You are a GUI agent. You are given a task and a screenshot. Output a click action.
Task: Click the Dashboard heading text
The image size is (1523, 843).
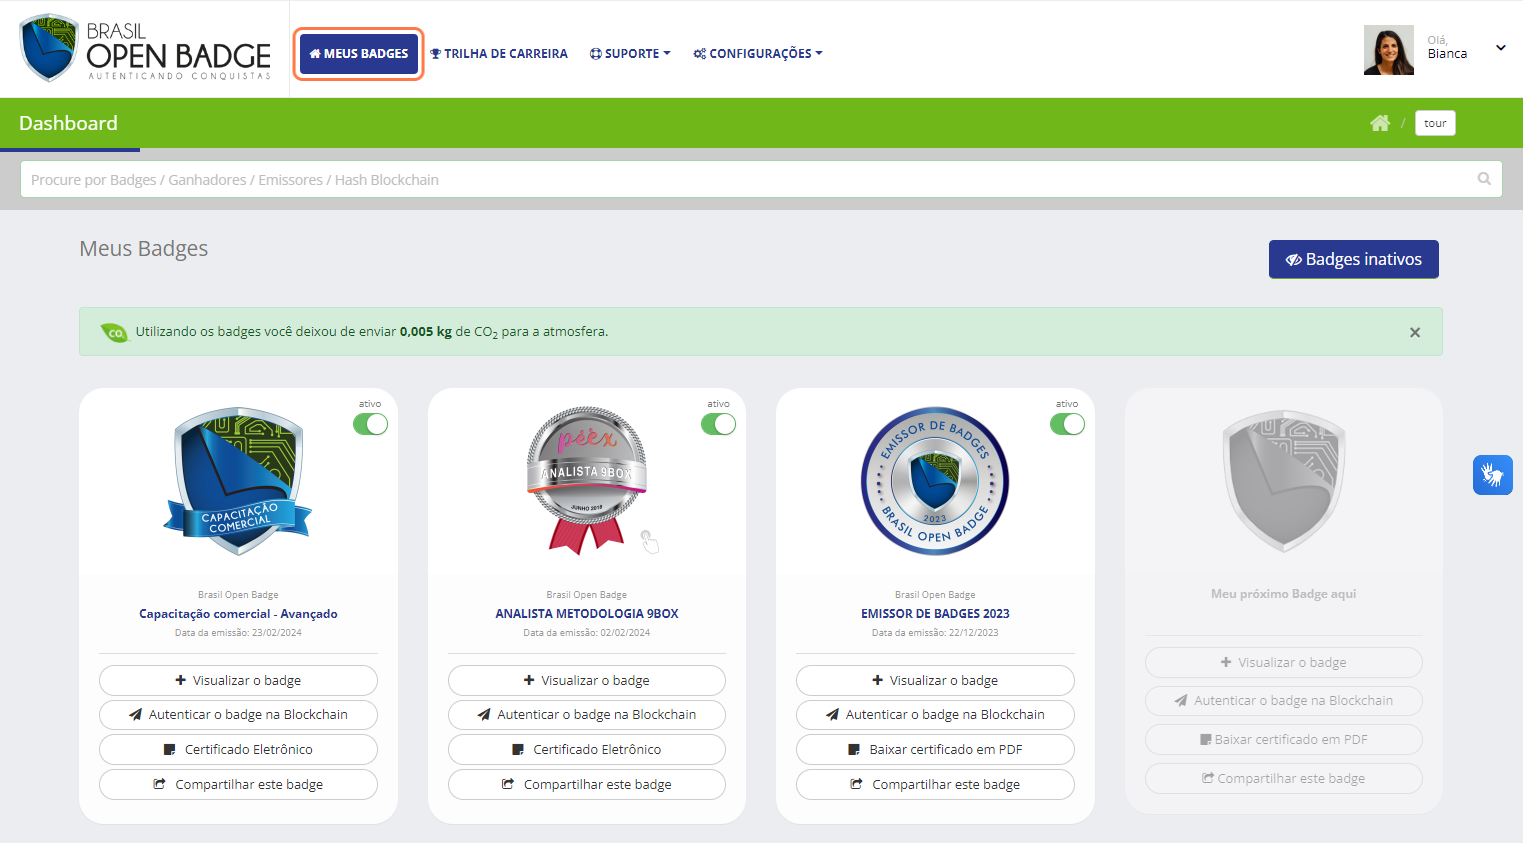[68, 123]
